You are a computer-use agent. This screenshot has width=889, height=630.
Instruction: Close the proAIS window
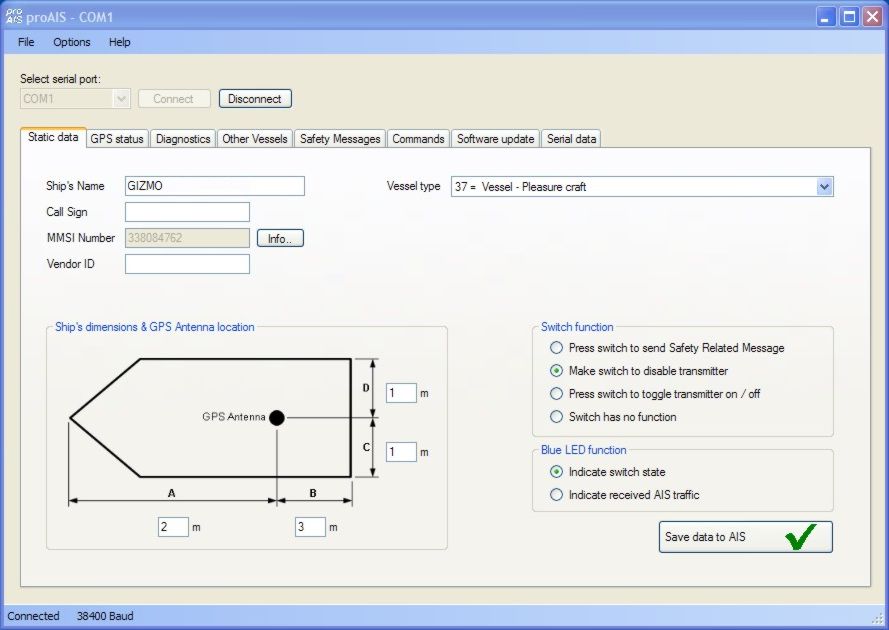872,17
